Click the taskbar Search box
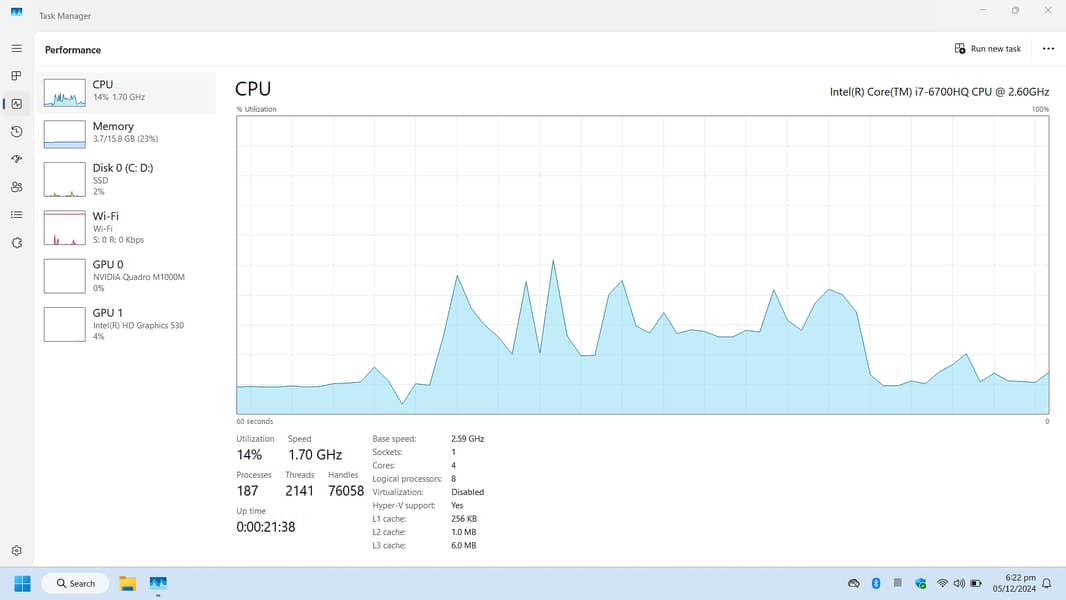 (x=76, y=583)
